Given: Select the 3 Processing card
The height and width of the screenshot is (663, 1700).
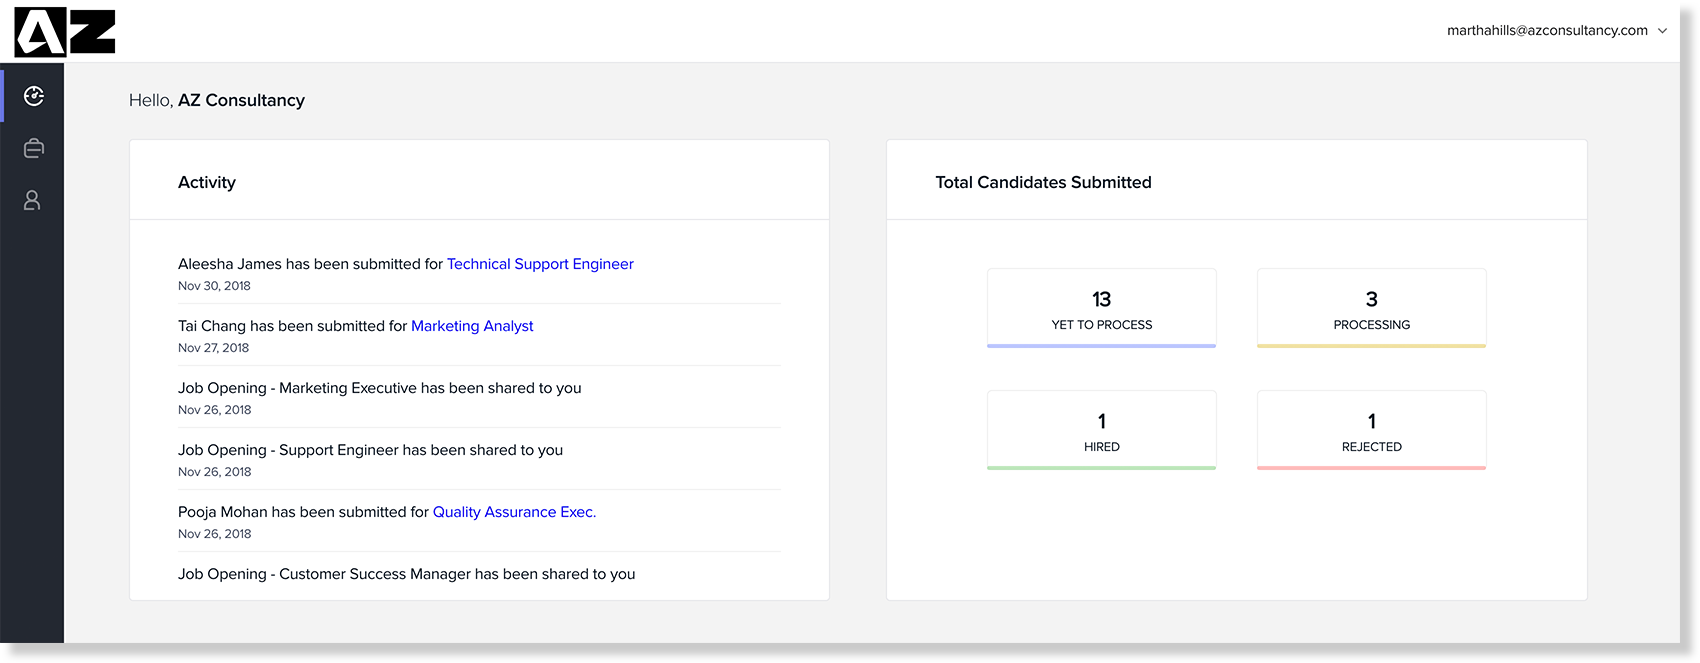Looking at the screenshot, I should pyautogui.click(x=1372, y=308).
